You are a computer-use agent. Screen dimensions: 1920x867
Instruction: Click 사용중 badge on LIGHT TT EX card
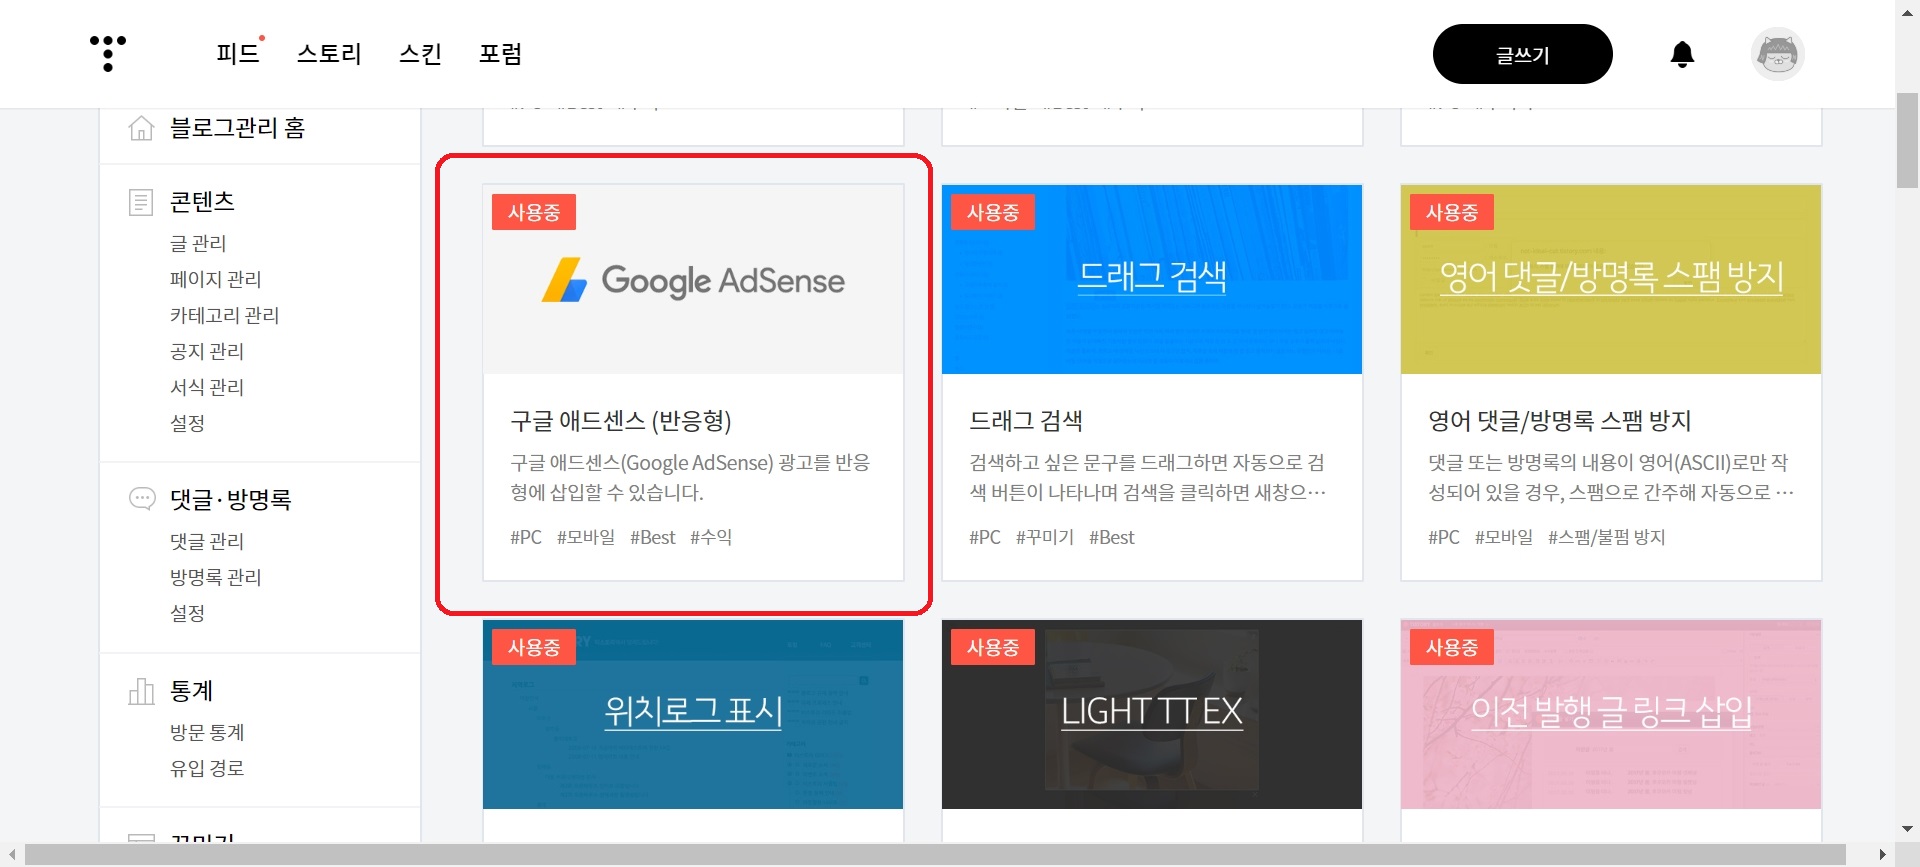[993, 647]
